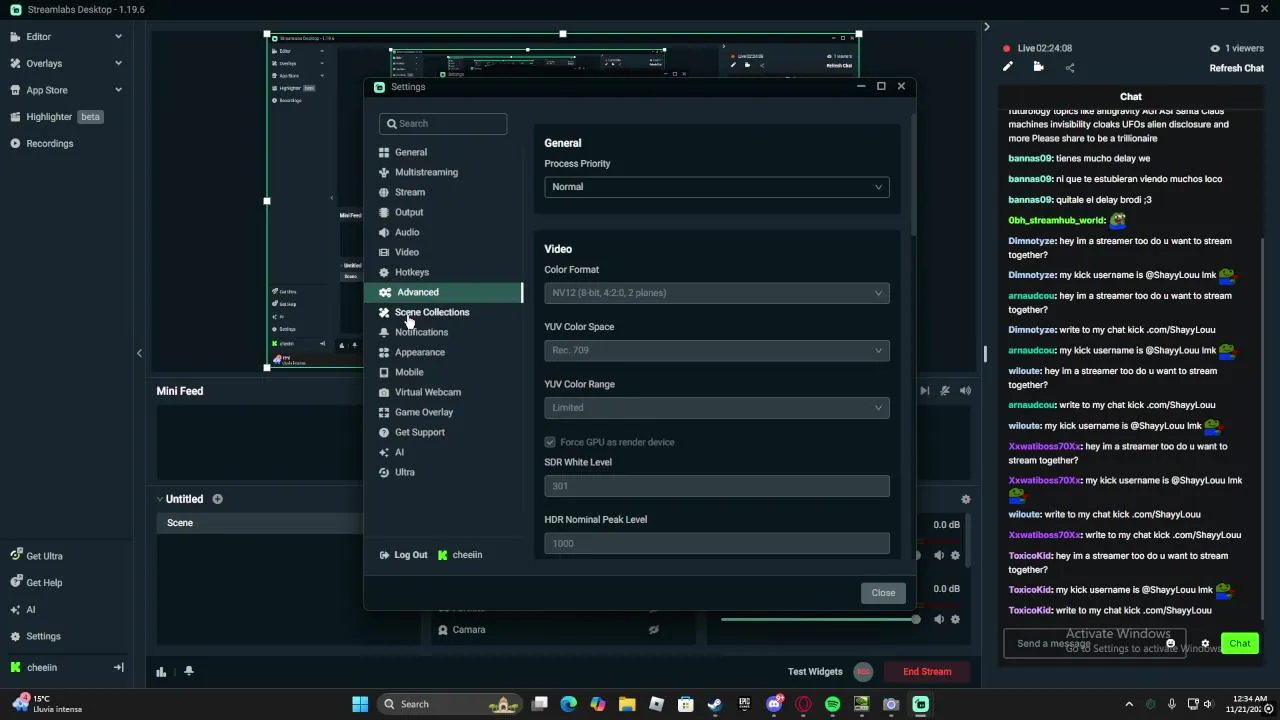Viewport: 1280px width, 720px height.
Task: Click HDR Nominal Peak Level field
Action: tap(716, 543)
